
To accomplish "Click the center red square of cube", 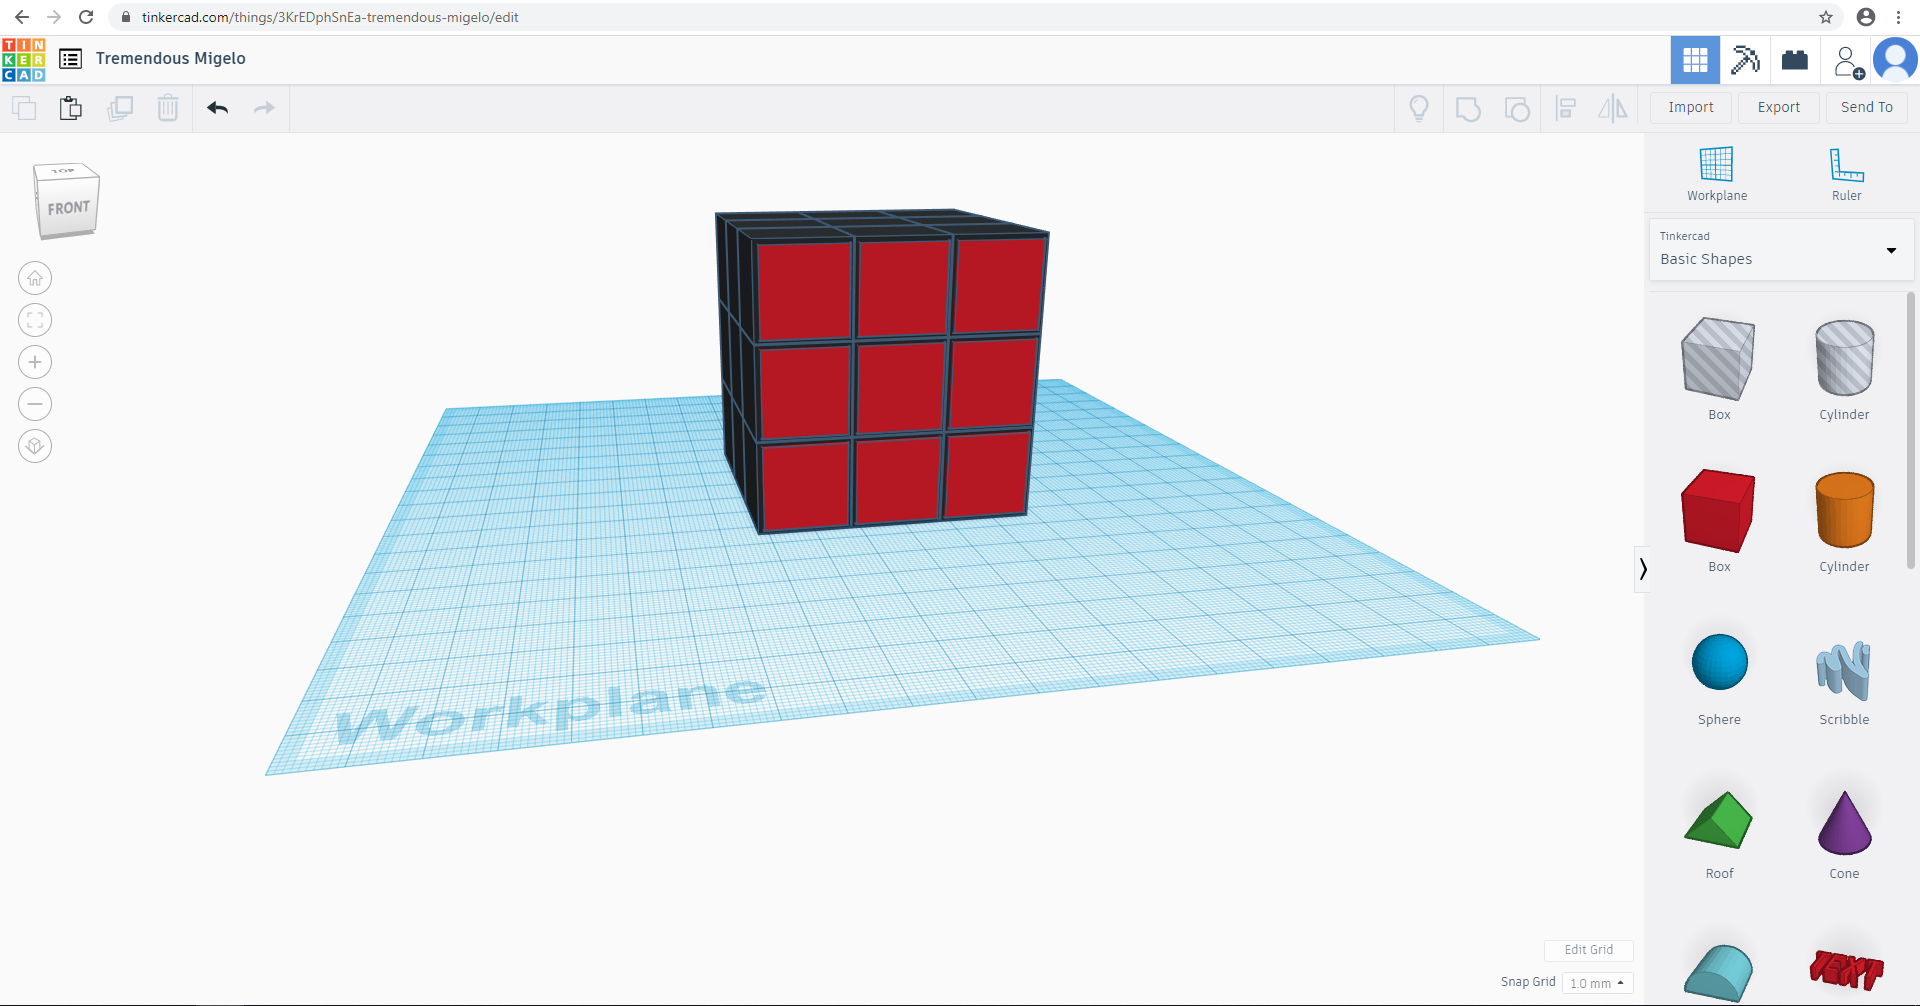I will click(901, 388).
